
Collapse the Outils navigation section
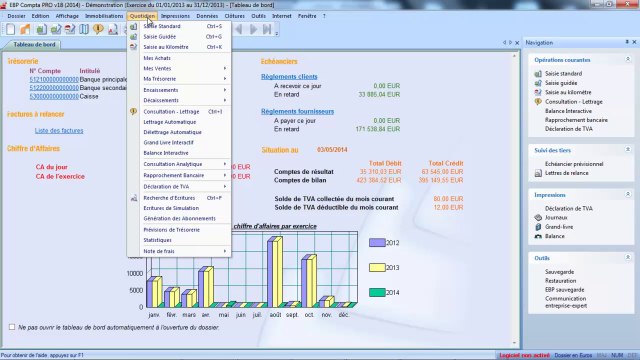(x=628, y=258)
